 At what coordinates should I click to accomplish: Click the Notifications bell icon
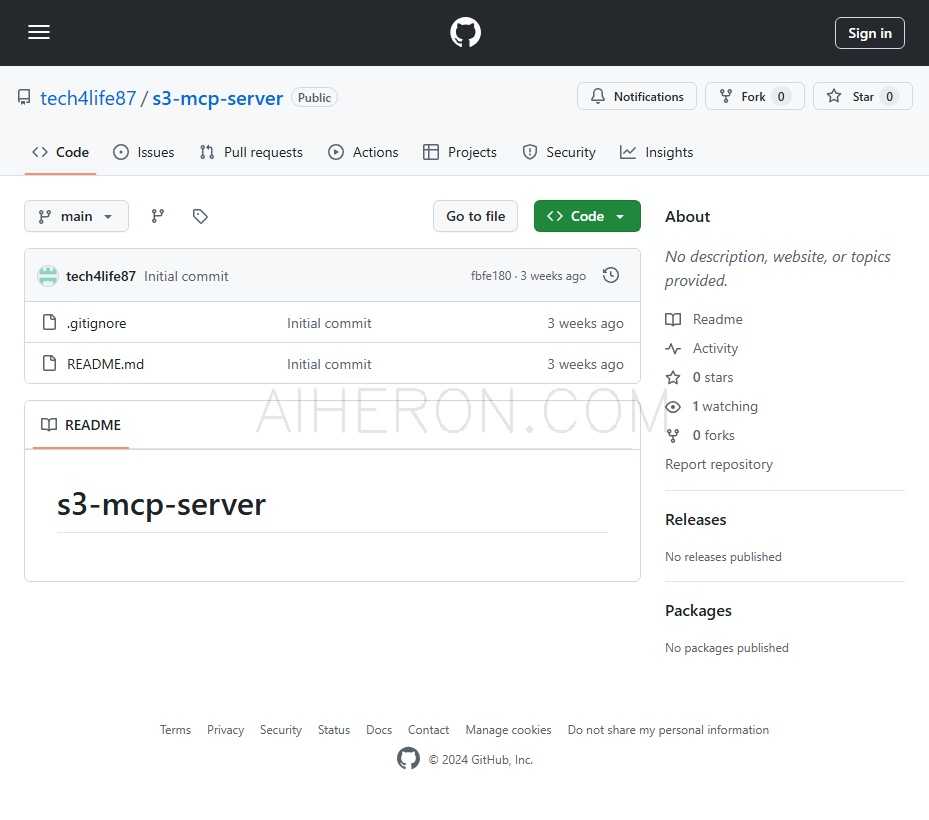click(x=598, y=96)
